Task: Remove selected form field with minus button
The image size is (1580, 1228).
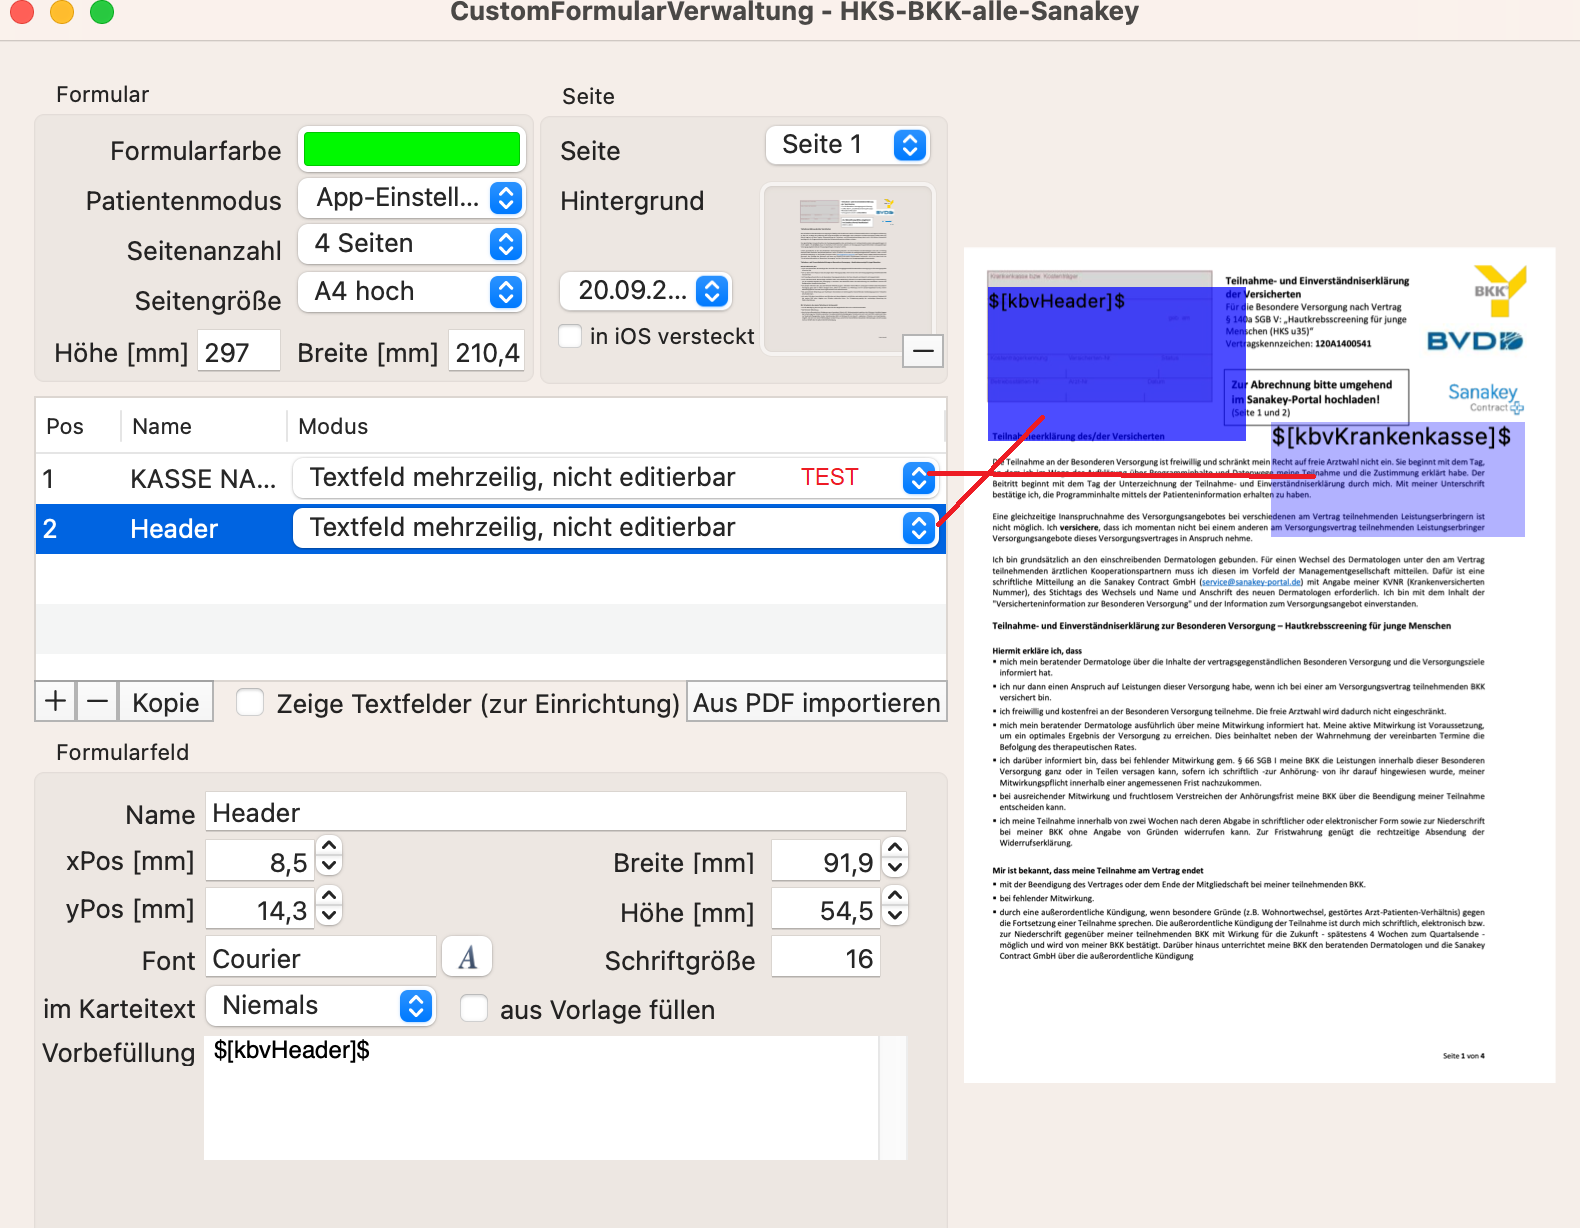Action: [x=97, y=702]
